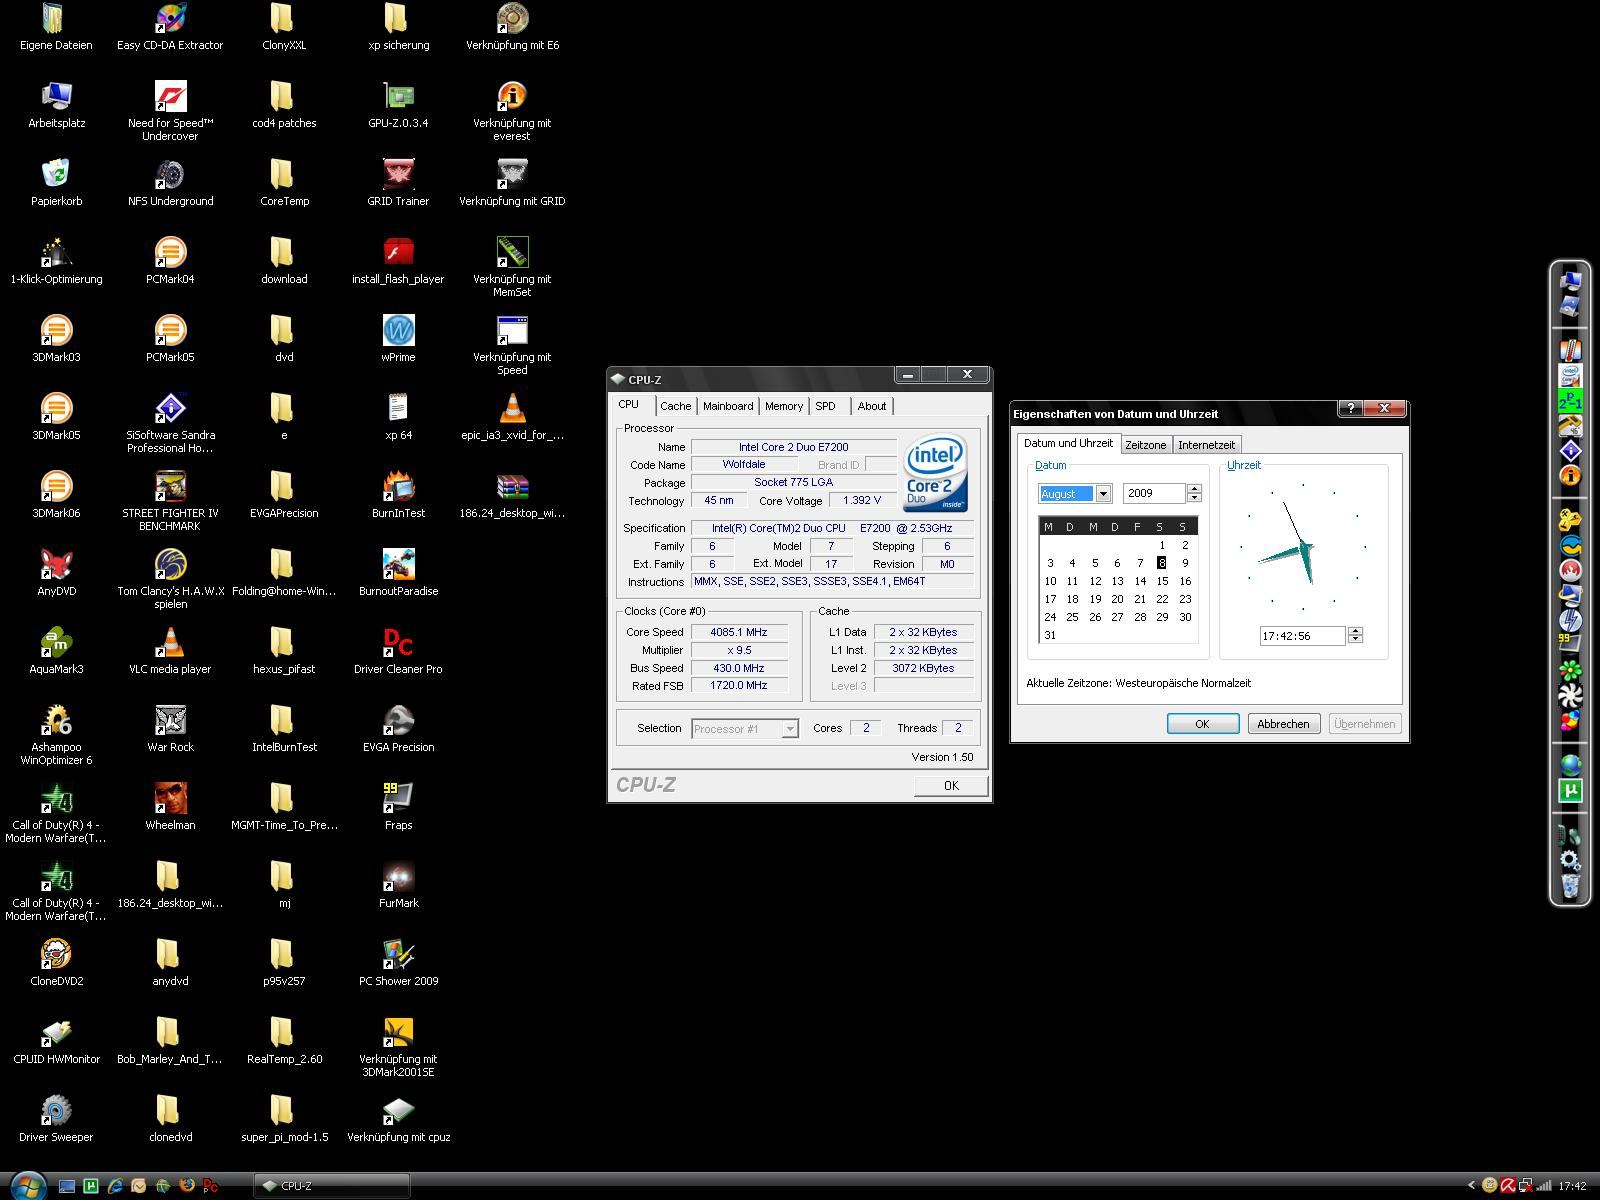Screen dimensions: 1600x1200
Task: Open the Mainboard tab in CPU-Z
Action: pos(728,406)
